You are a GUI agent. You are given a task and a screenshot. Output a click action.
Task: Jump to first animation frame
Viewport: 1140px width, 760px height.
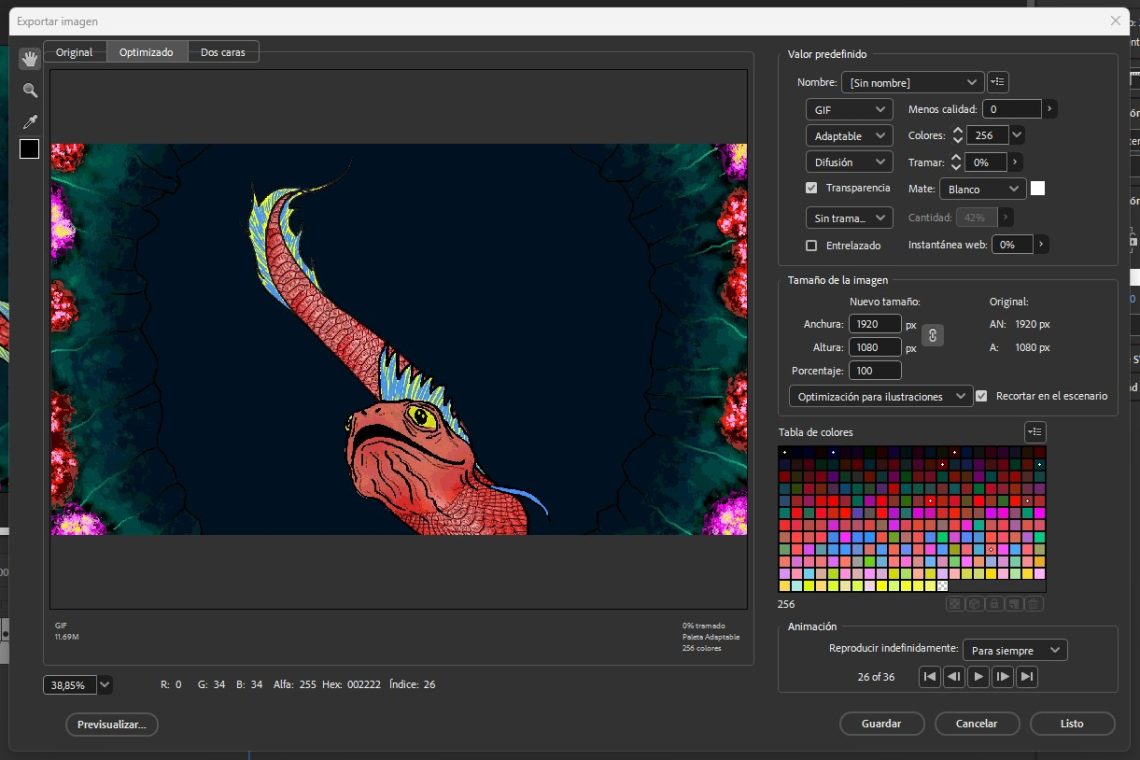coord(930,677)
